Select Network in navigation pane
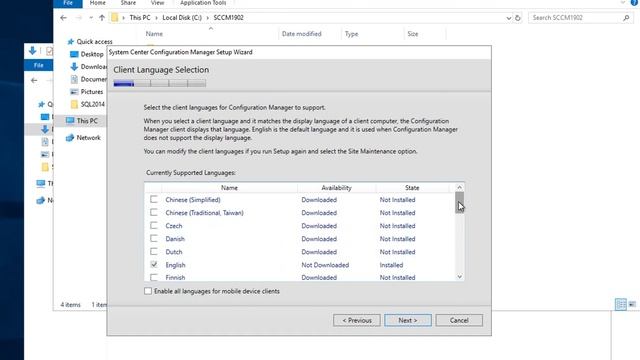This screenshot has width=640, height=360. coord(83,138)
